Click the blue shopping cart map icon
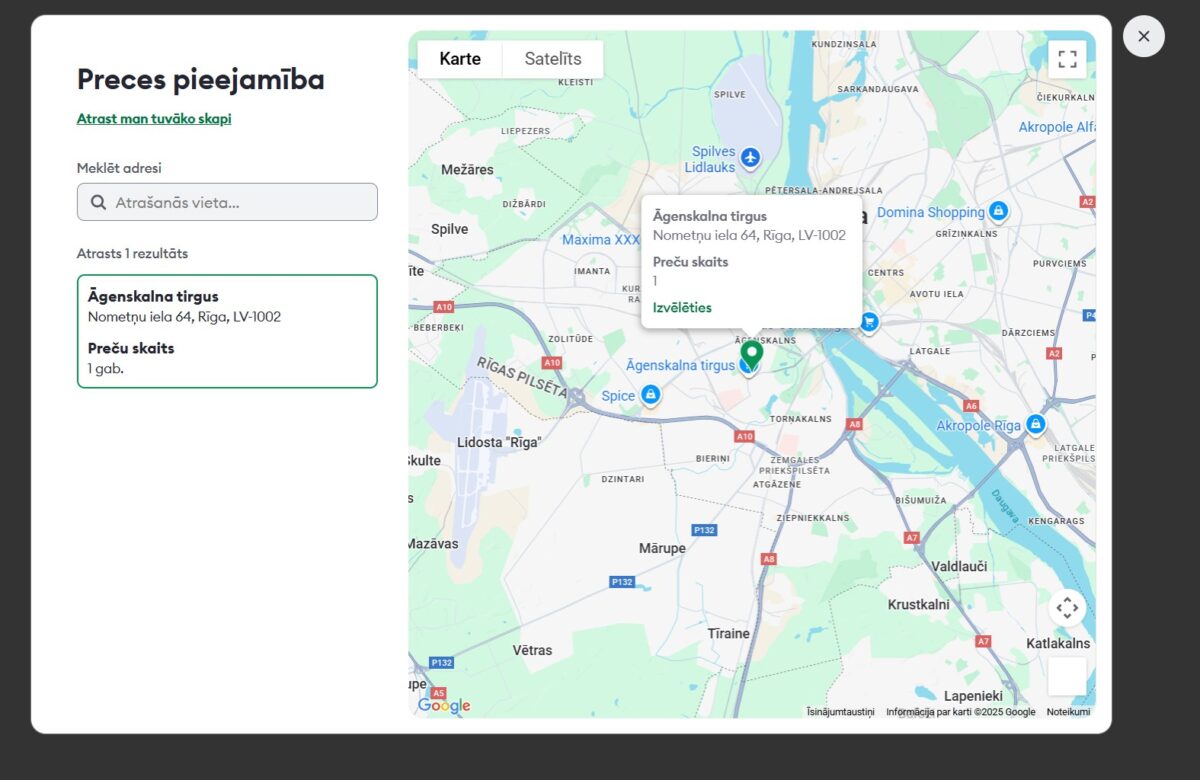The height and width of the screenshot is (780, 1200). coord(869,322)
